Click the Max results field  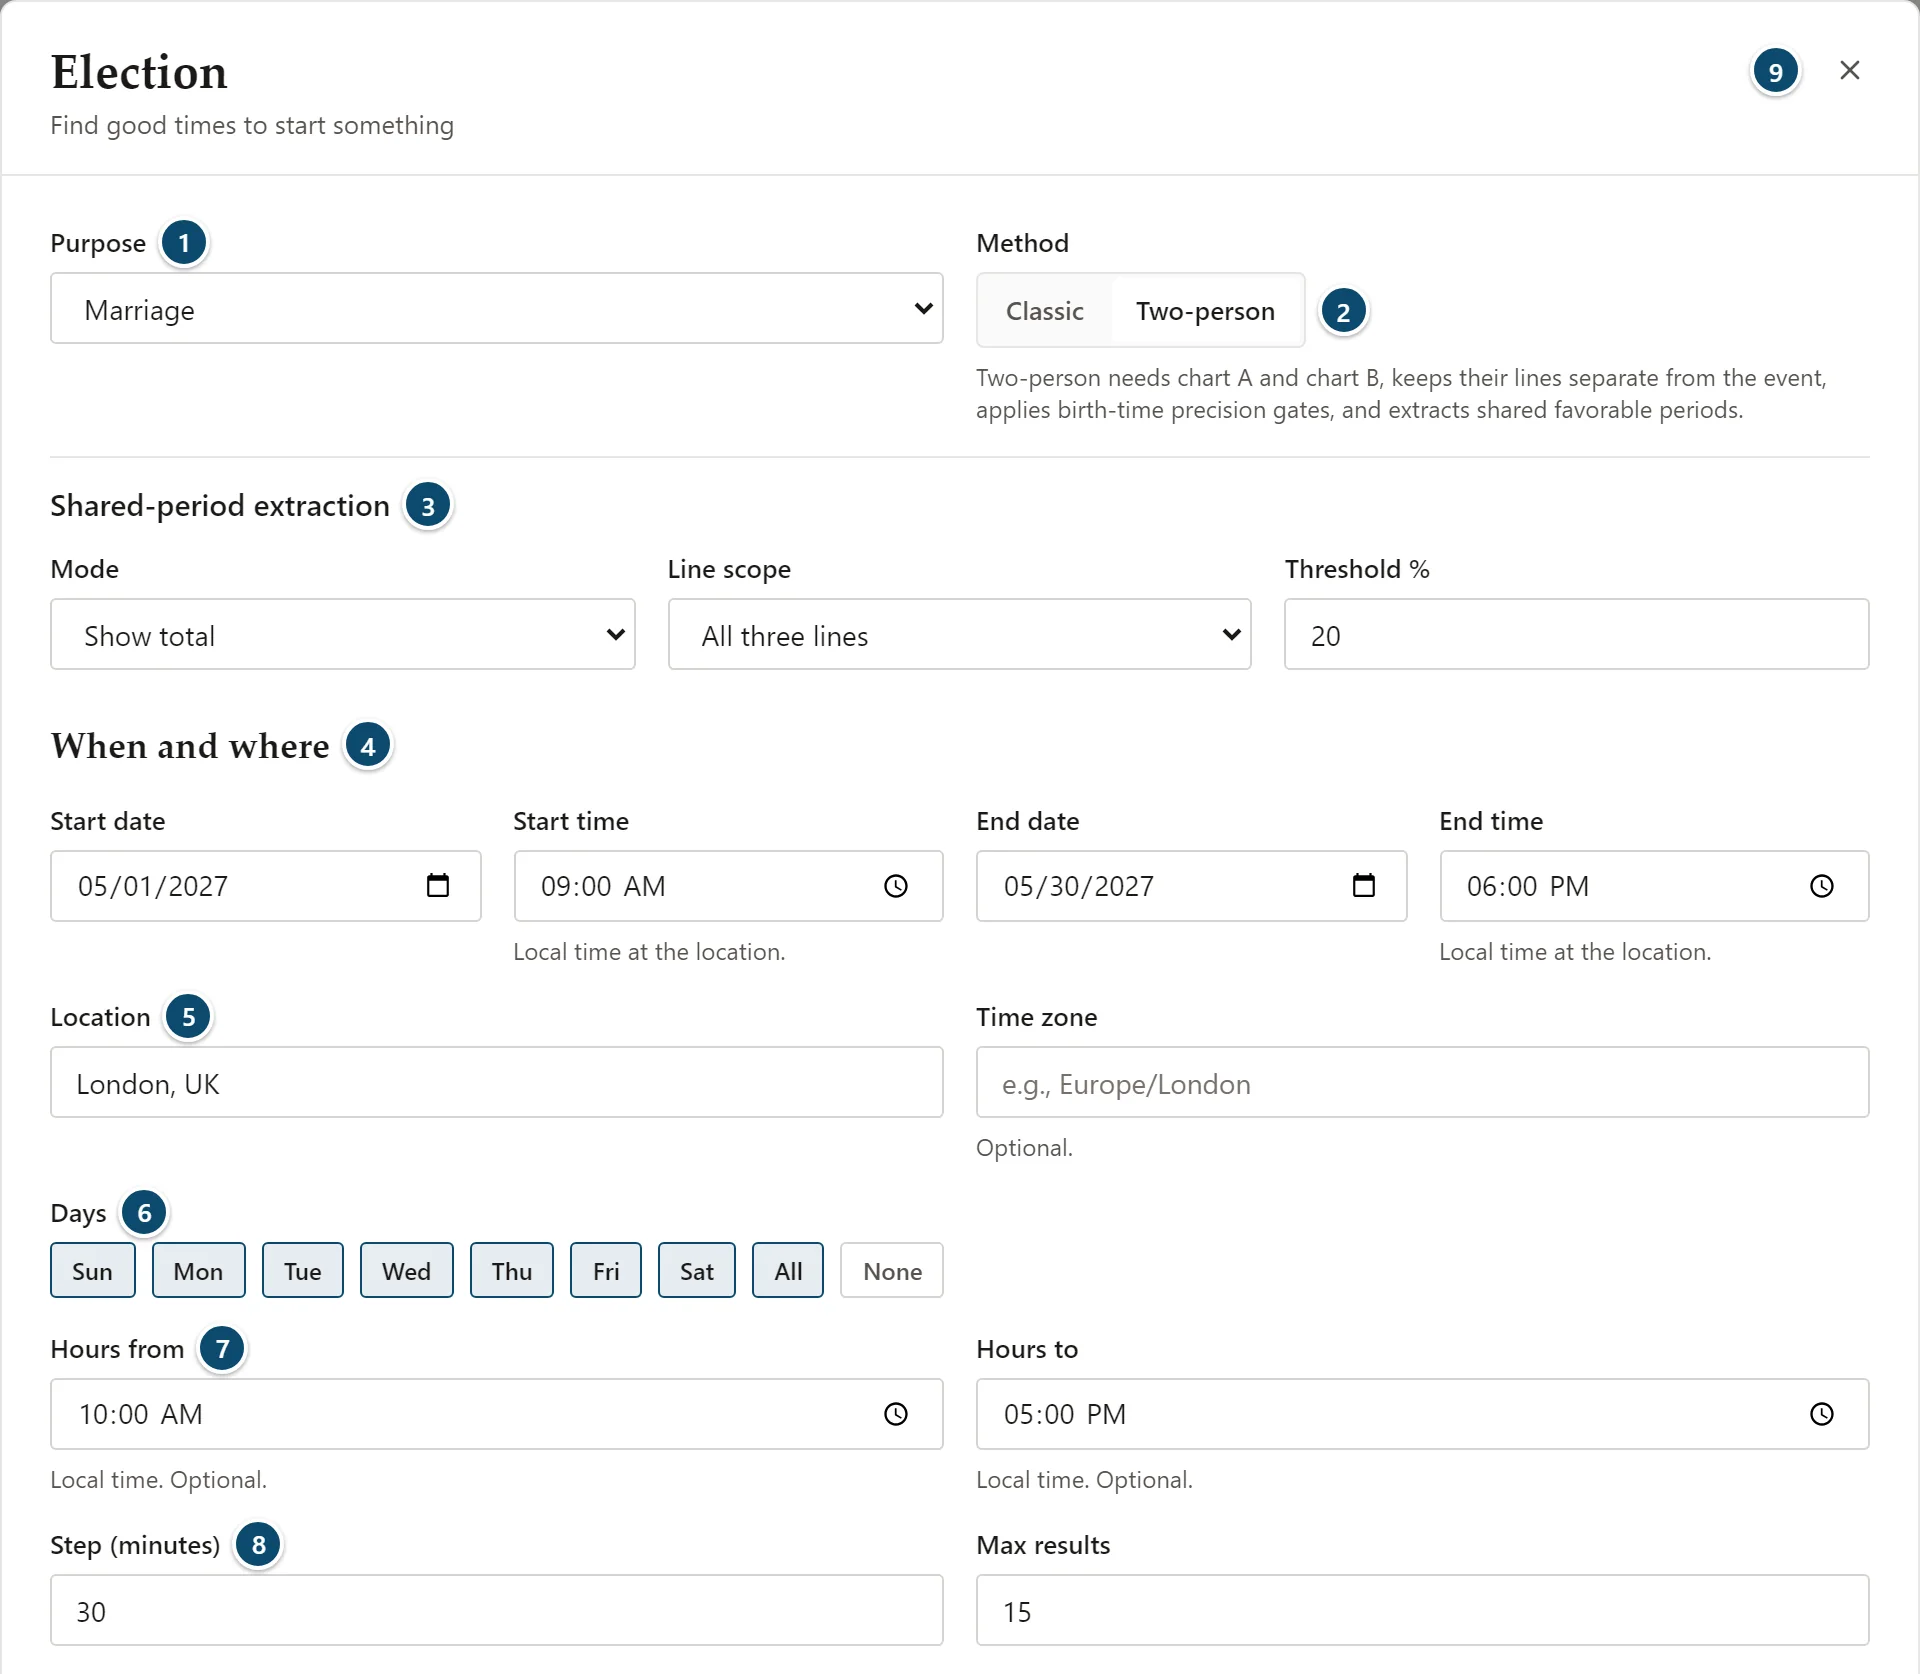coord(1422,1610)
